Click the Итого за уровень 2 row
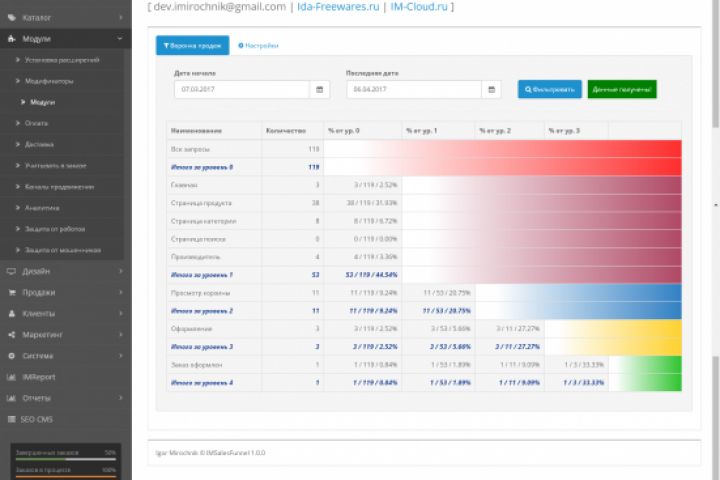Screen dimensions: 720x480 click(424, 311)
